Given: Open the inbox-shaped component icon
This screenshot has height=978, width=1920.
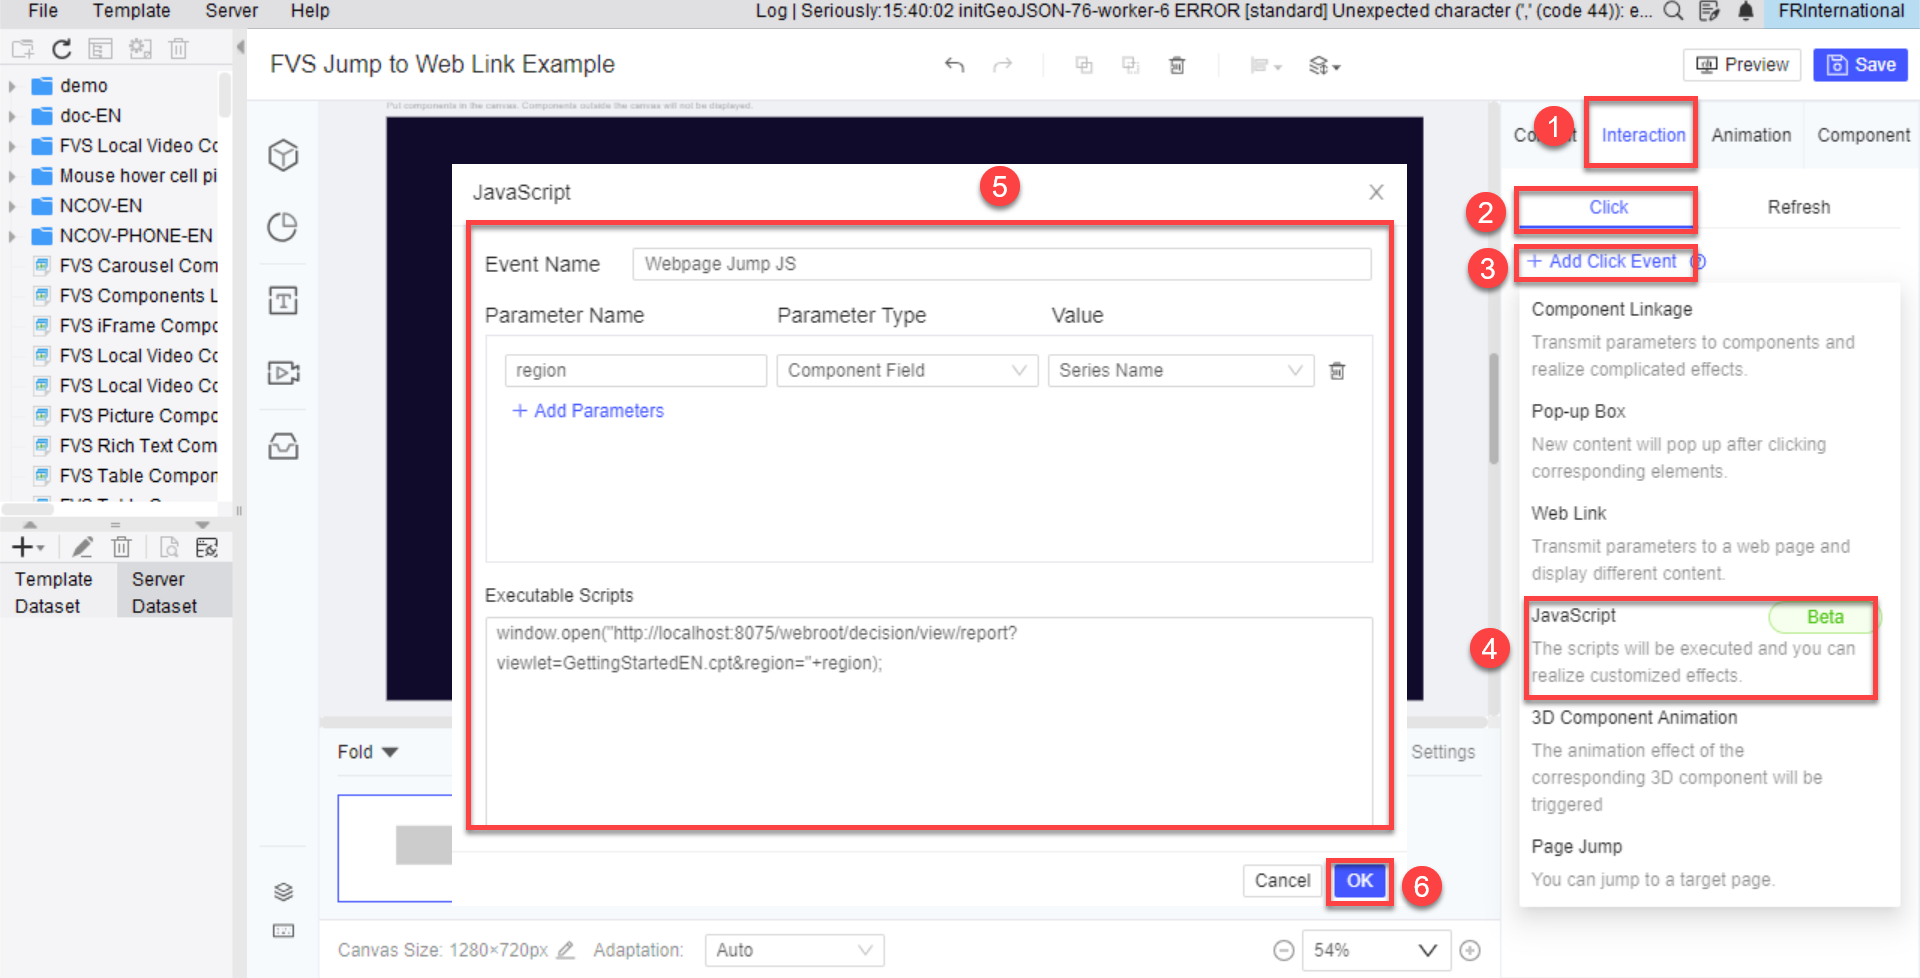Looking at the screenshot, I should (x=283, y=446).
